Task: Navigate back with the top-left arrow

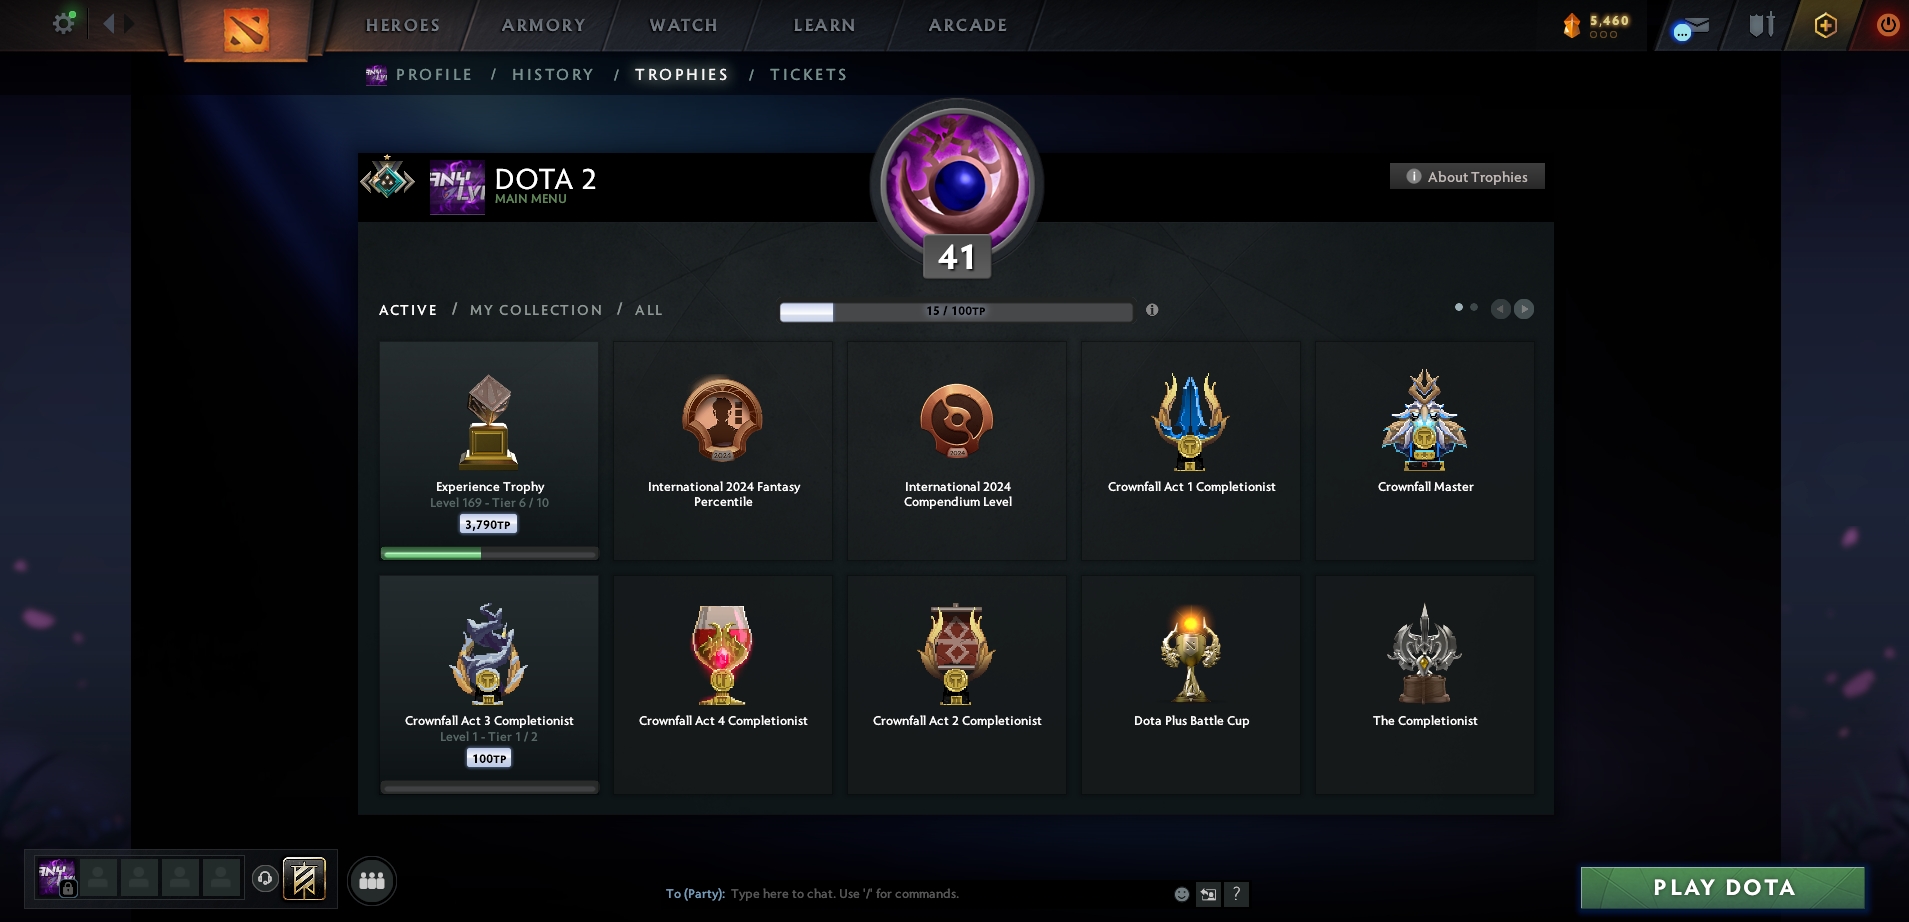Action: [x=108, y=23]
